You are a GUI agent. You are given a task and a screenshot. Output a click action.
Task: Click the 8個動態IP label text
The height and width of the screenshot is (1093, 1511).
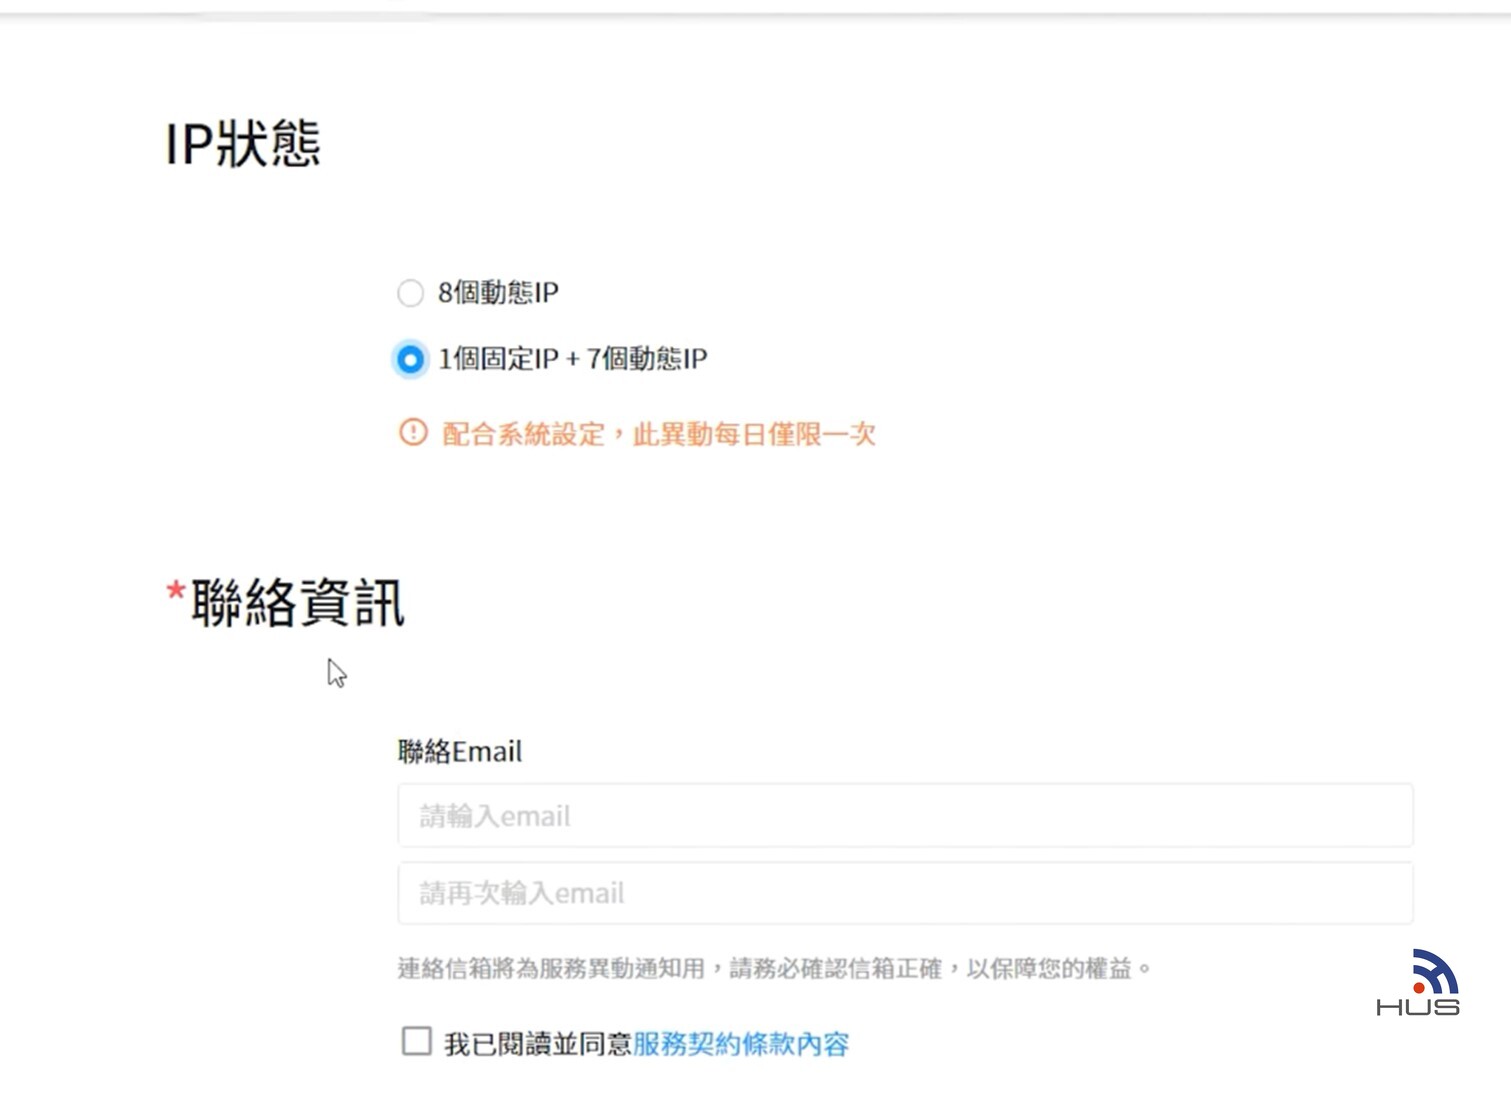498,293
